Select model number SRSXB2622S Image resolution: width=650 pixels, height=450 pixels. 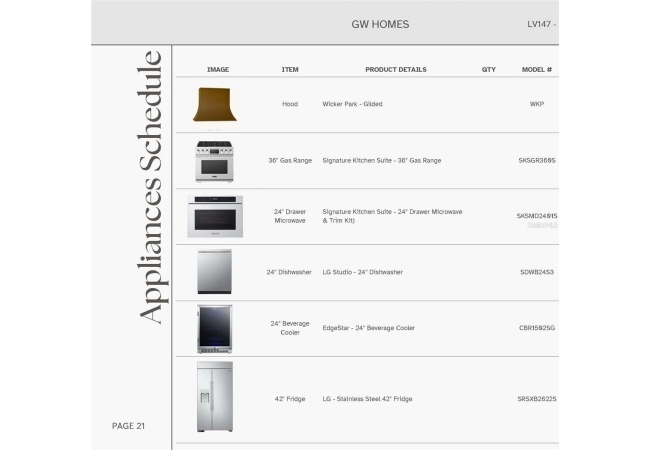point(537,399)
